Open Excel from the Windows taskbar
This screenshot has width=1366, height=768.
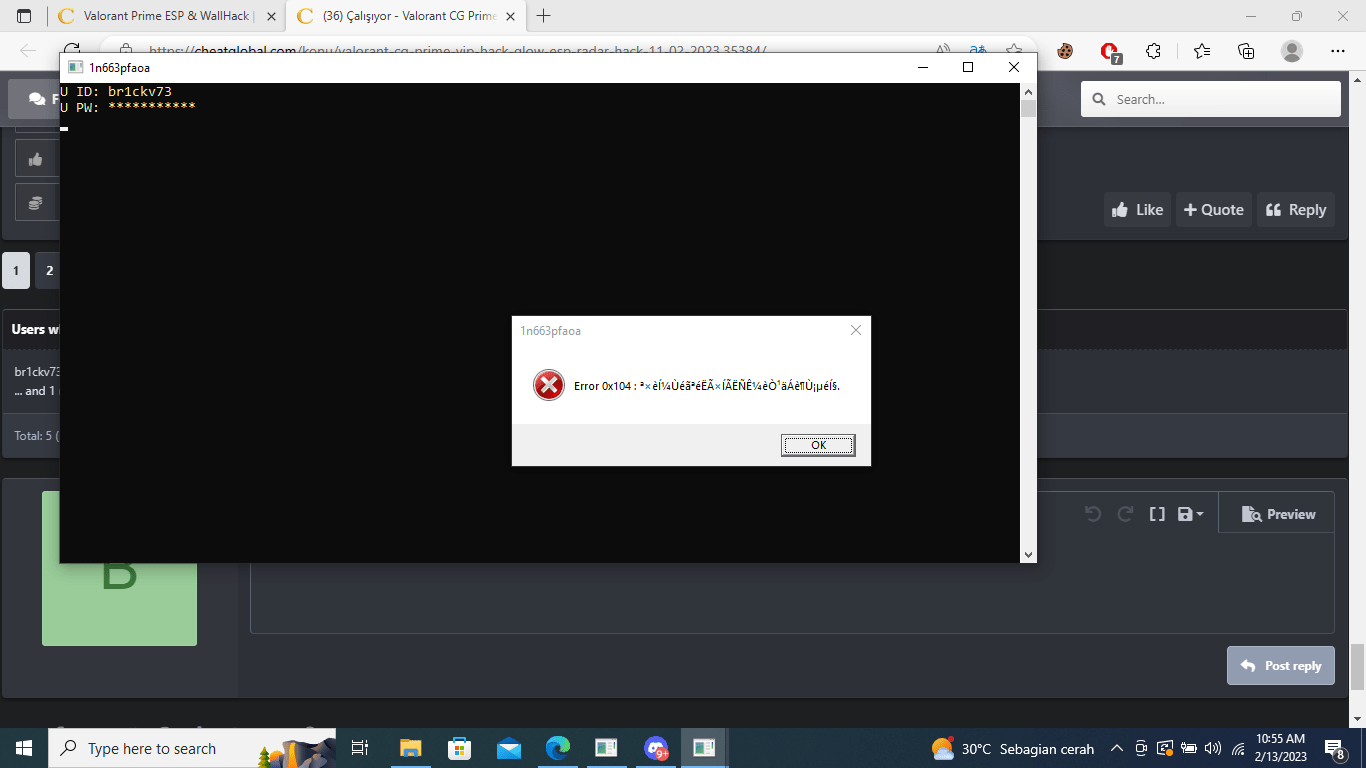pyautogui.click(x=606, y=748)
